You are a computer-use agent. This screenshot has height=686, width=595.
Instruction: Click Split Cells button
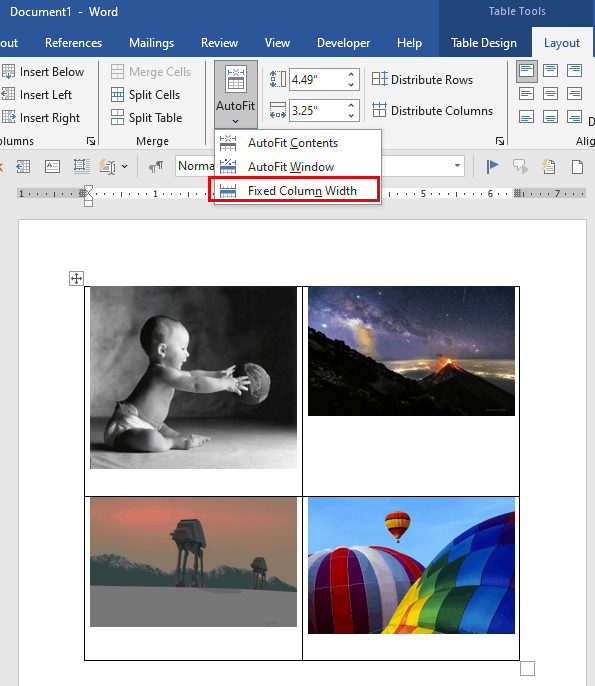pos(145,94)
